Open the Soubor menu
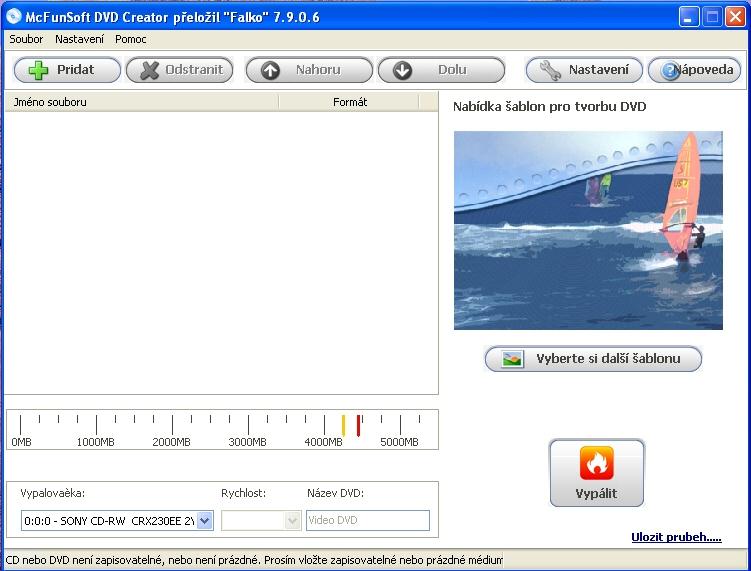This screenshot has width=751, height=571. (26, 39)
